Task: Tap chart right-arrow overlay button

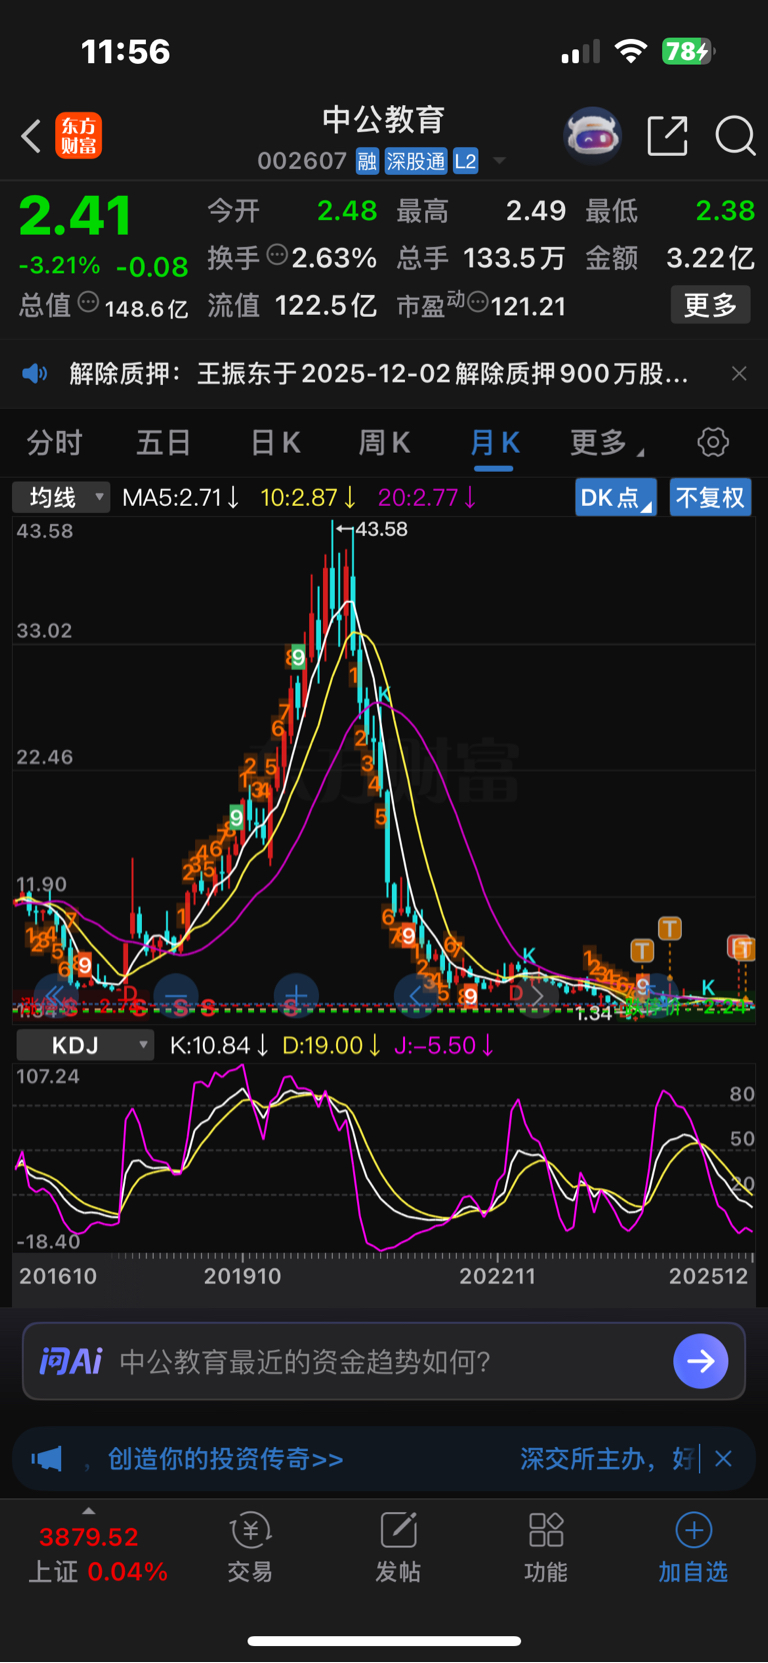Action: pos(536,995)
